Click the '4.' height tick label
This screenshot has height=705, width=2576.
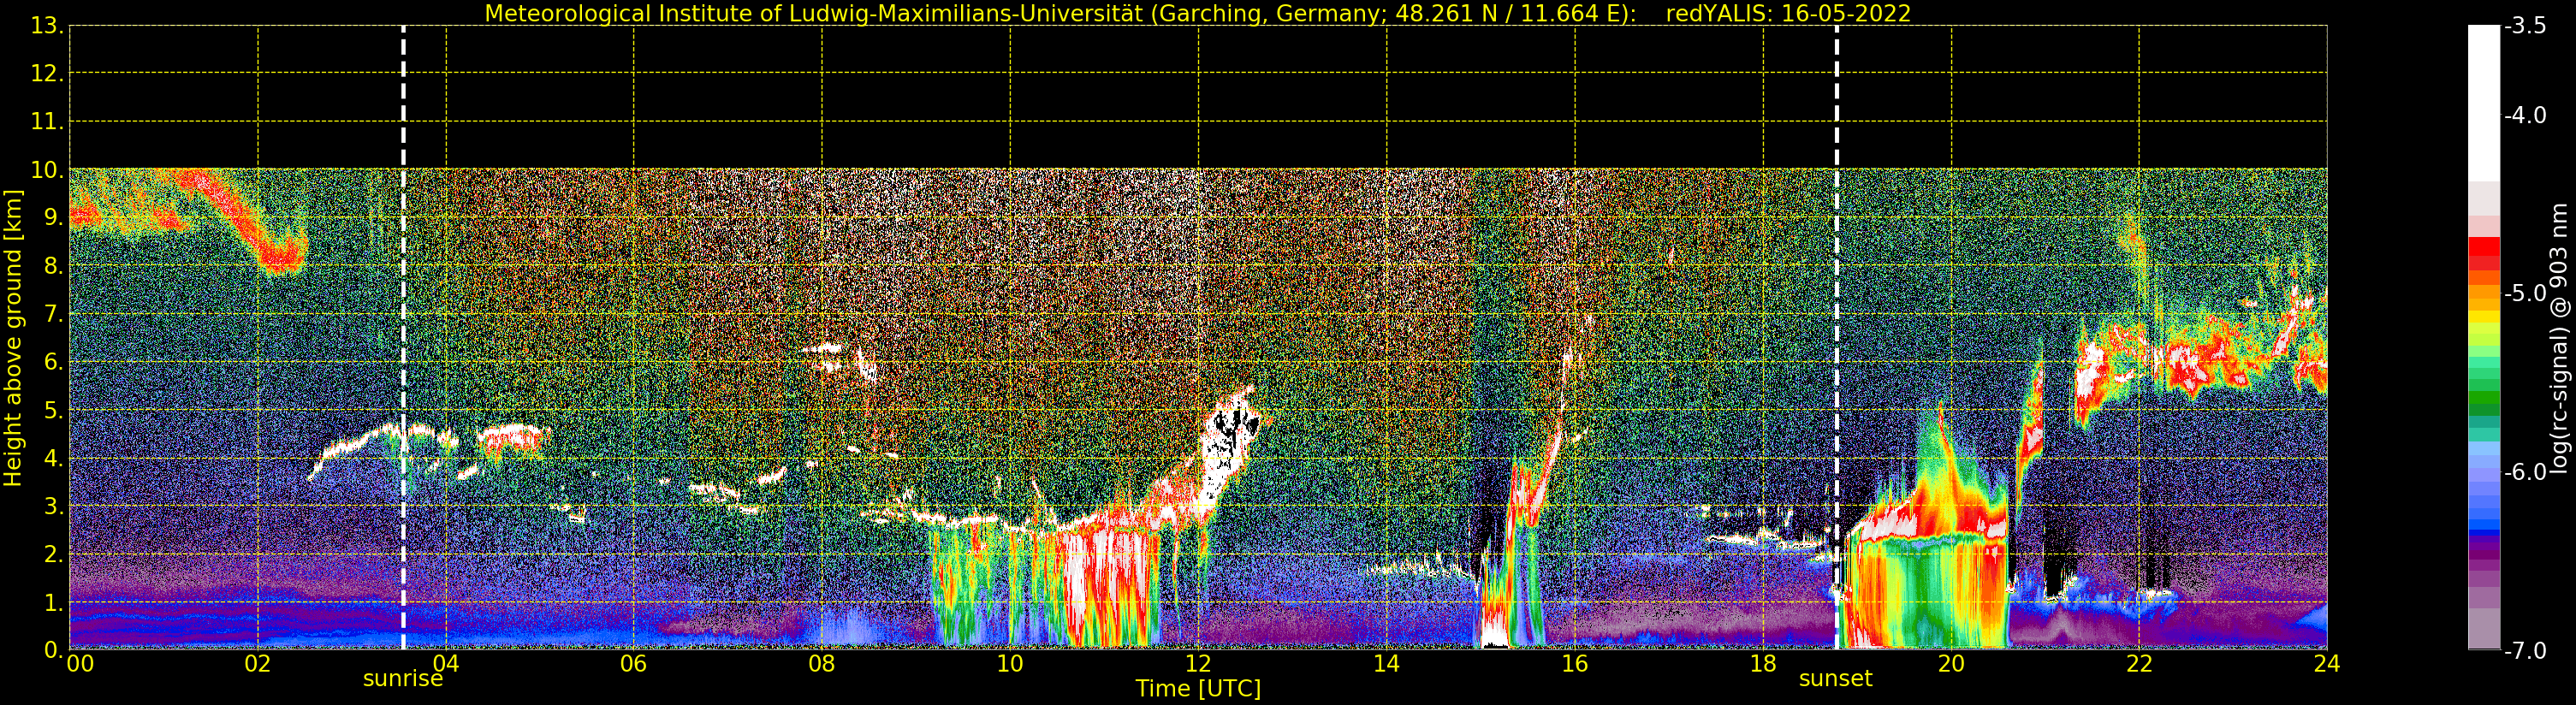click(54, 458)
